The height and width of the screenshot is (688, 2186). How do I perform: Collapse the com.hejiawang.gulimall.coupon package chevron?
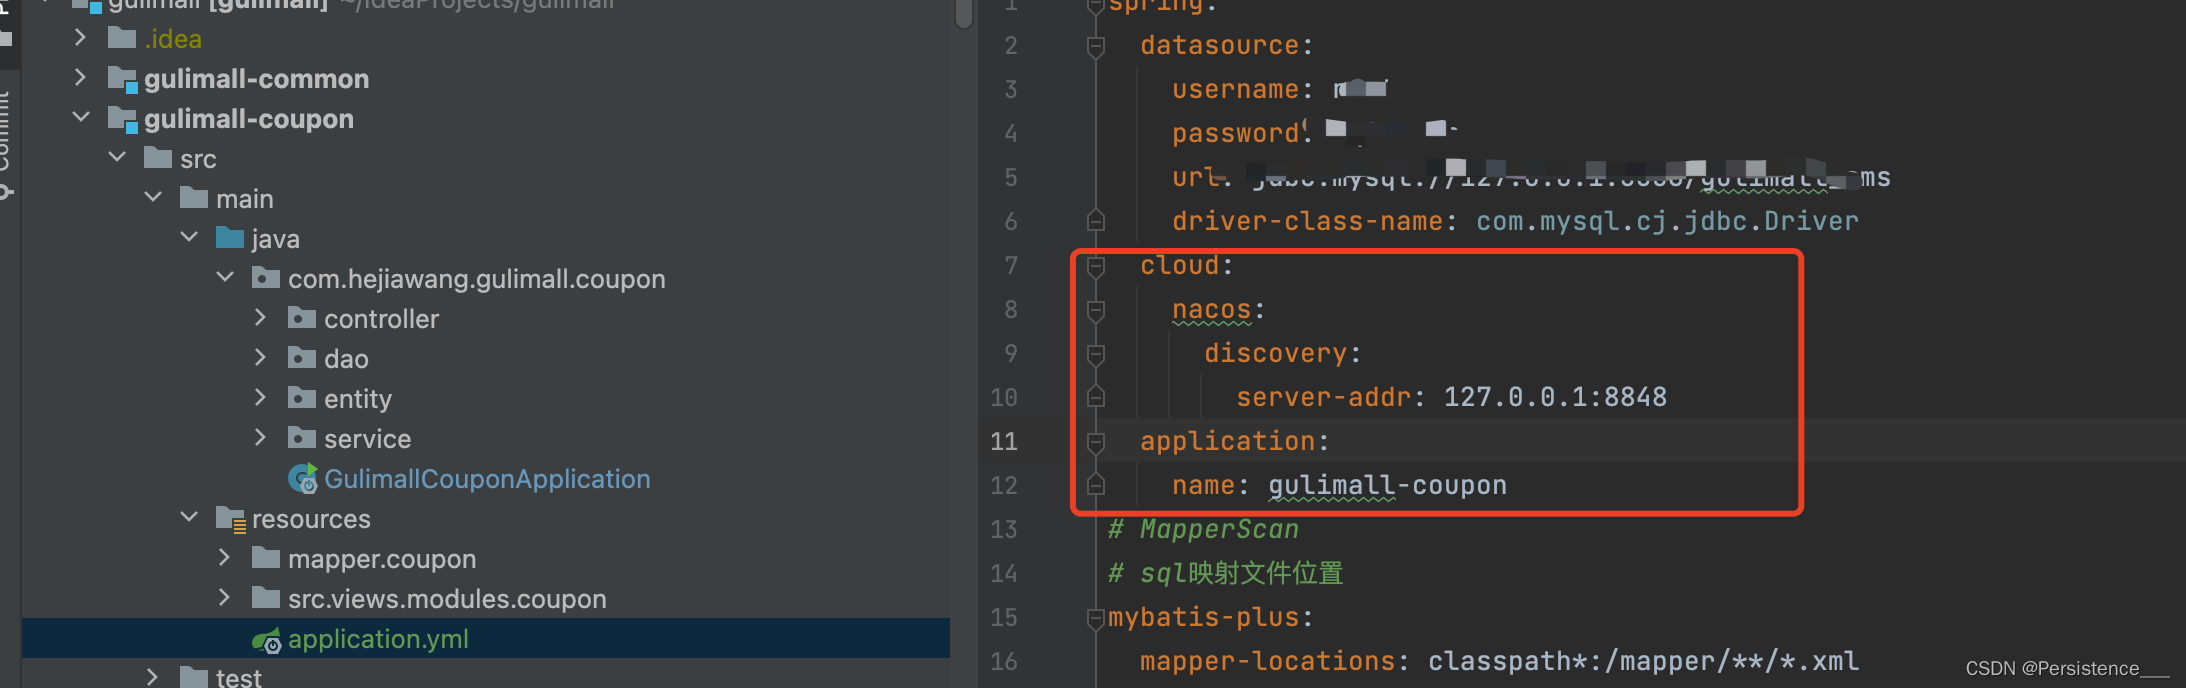click(x=225, y=278)
